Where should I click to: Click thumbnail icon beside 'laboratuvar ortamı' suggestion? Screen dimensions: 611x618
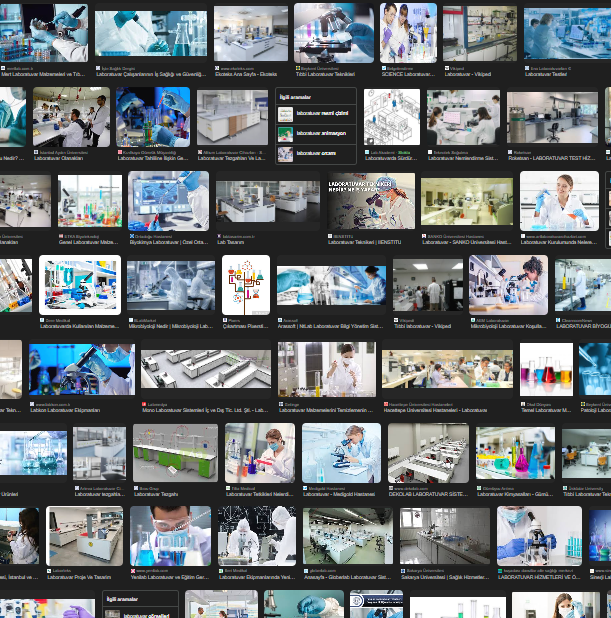286,153
